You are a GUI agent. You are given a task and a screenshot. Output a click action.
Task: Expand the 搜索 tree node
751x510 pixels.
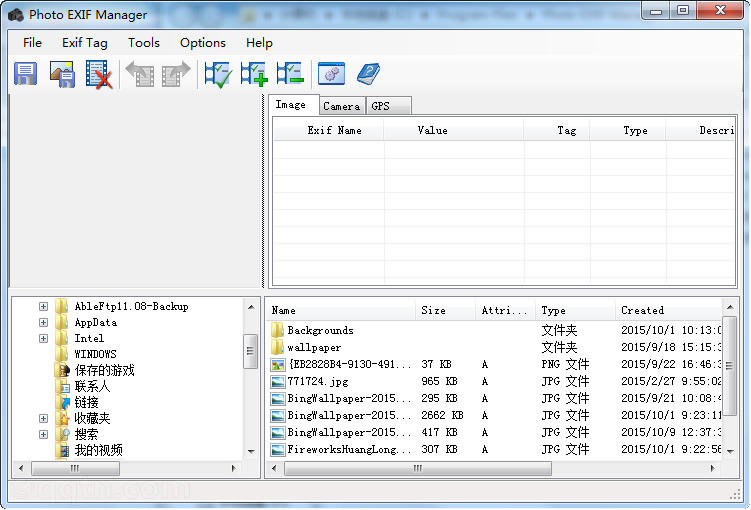[x=44, y=434]
